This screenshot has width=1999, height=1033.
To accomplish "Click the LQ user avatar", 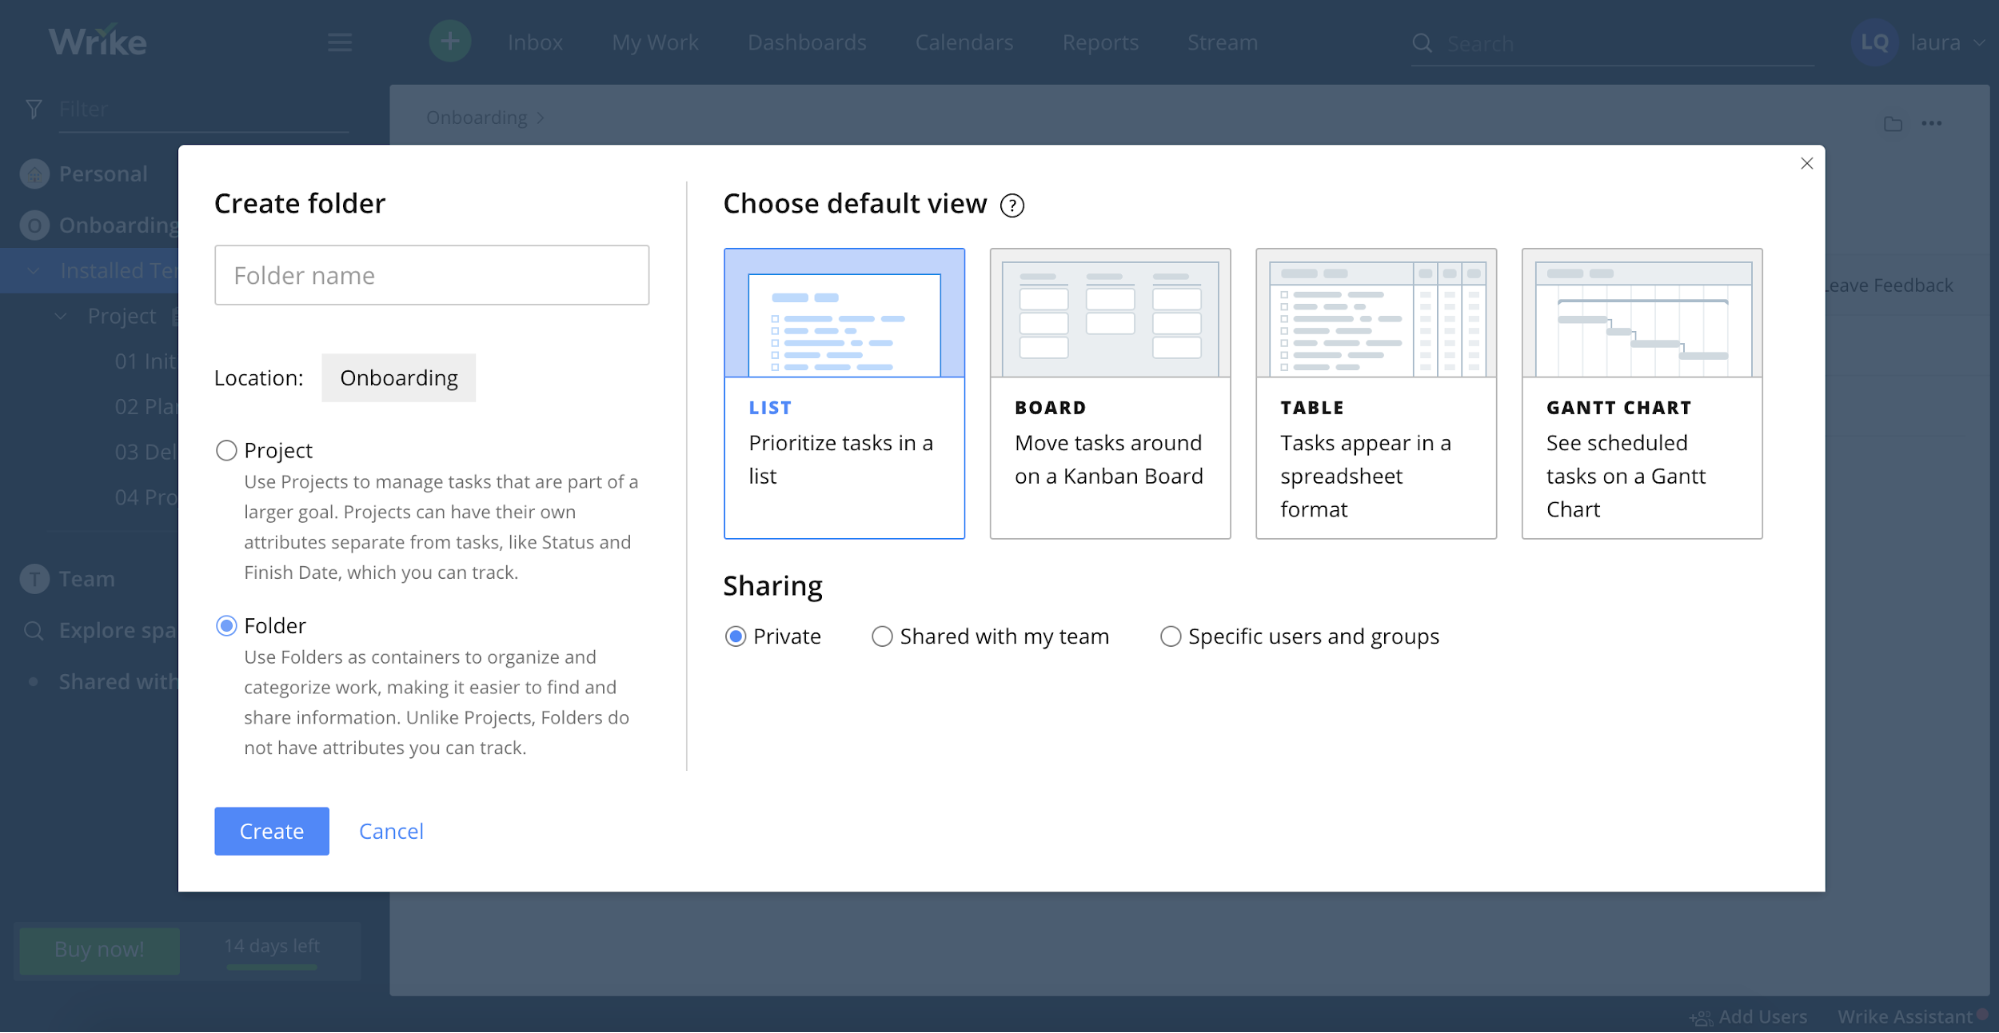I will click(1875, 42).
